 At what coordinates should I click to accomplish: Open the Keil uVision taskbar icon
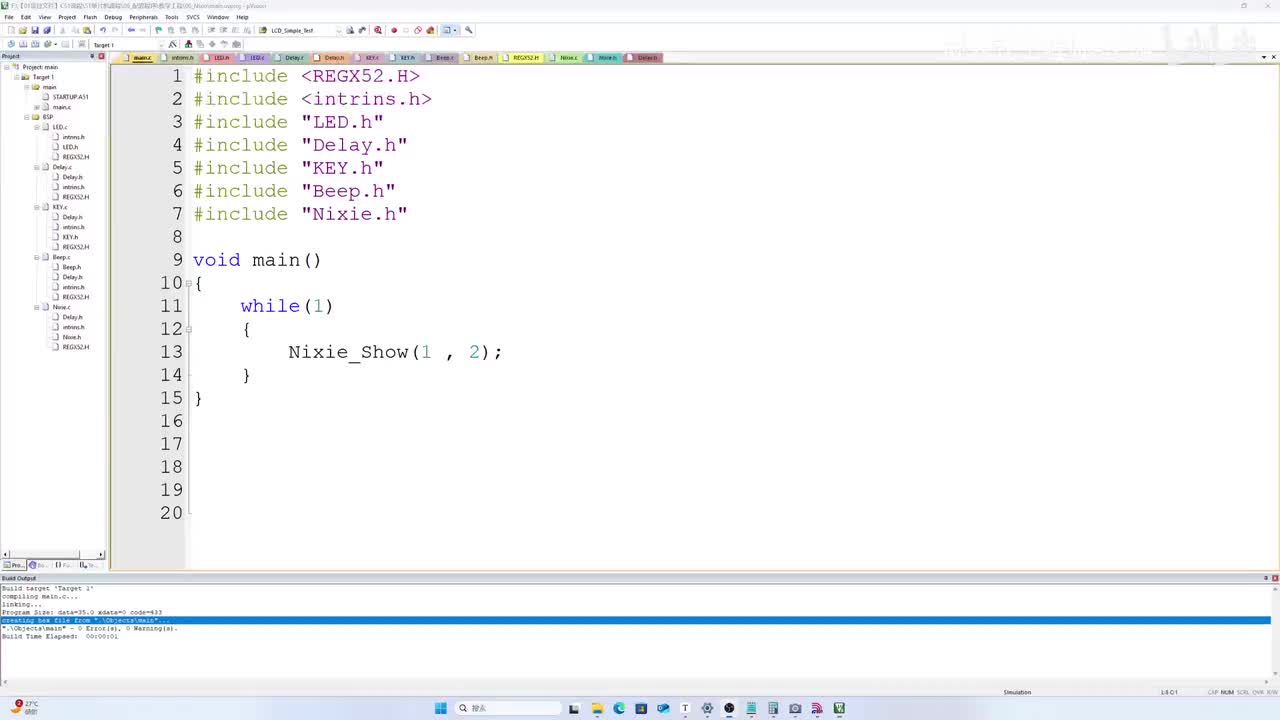(839, 708)
